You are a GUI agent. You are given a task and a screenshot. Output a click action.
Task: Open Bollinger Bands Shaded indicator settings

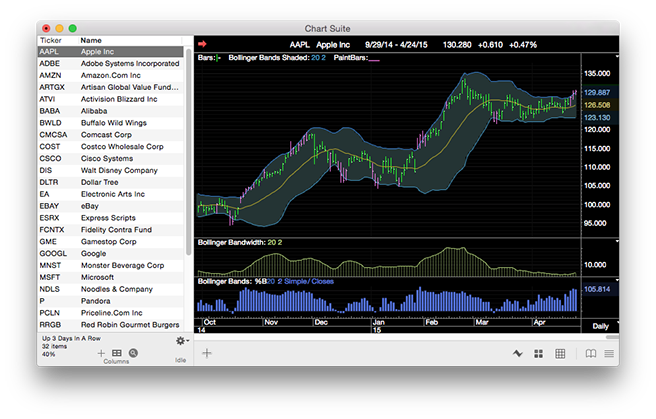[x=277, y=58]
